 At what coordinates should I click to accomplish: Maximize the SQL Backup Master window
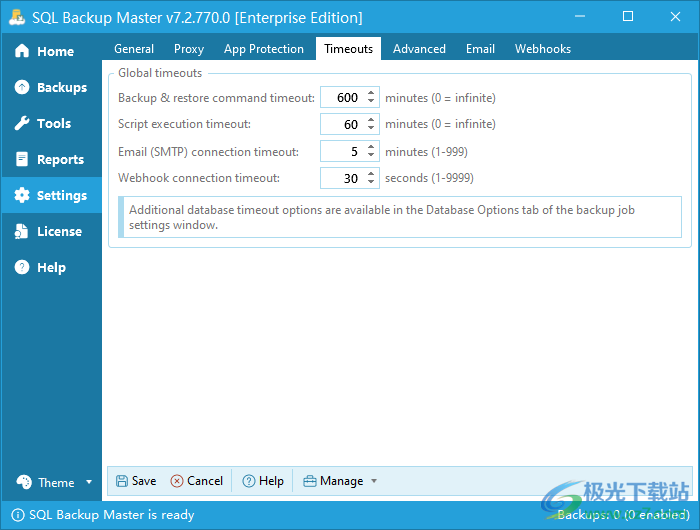pos(628,17)
